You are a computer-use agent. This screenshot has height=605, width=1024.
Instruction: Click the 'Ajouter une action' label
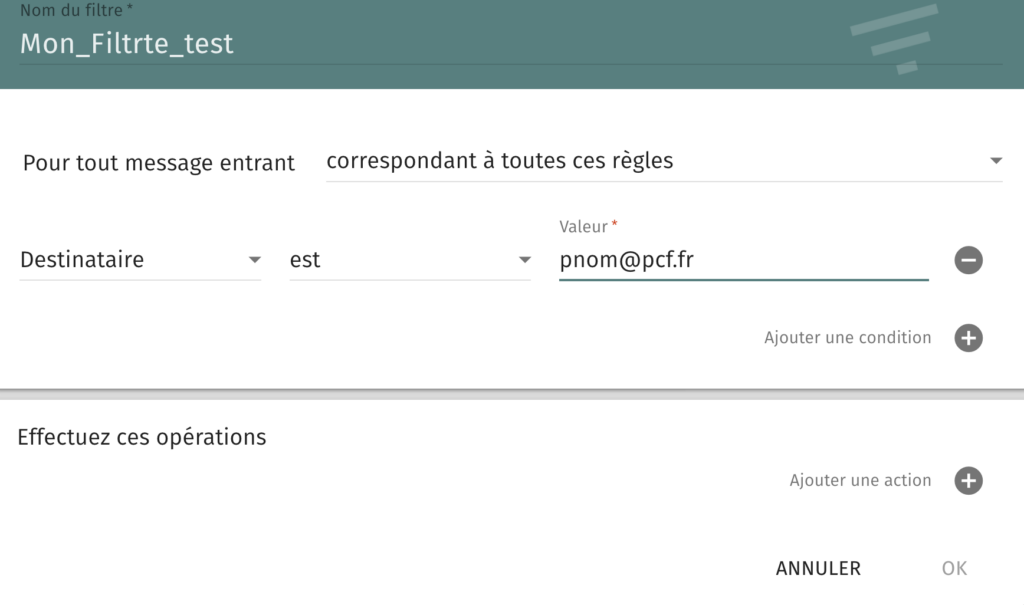860,480
